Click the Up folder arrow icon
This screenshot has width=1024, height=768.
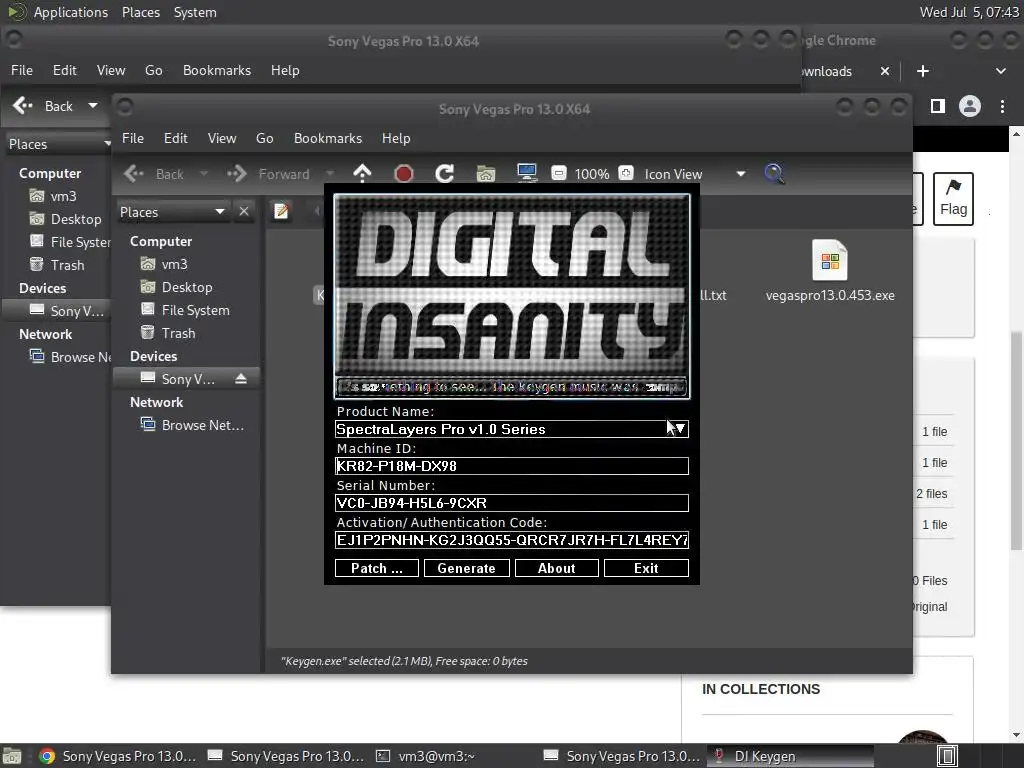pyautogui.click(x=362, y=174)
